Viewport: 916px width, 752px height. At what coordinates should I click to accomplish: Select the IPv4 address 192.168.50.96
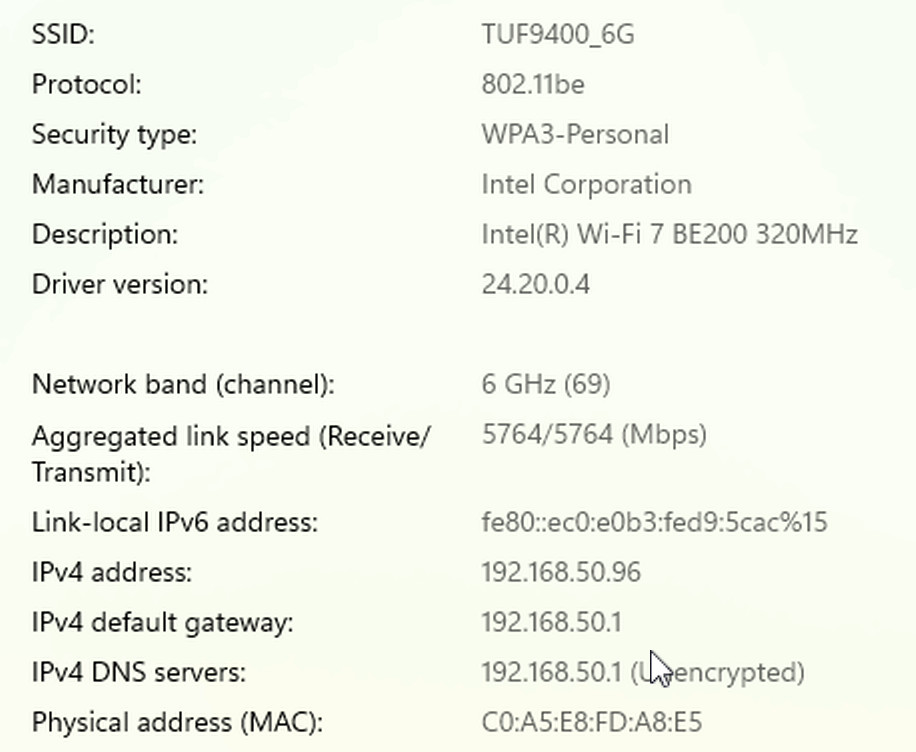[561, 572]
